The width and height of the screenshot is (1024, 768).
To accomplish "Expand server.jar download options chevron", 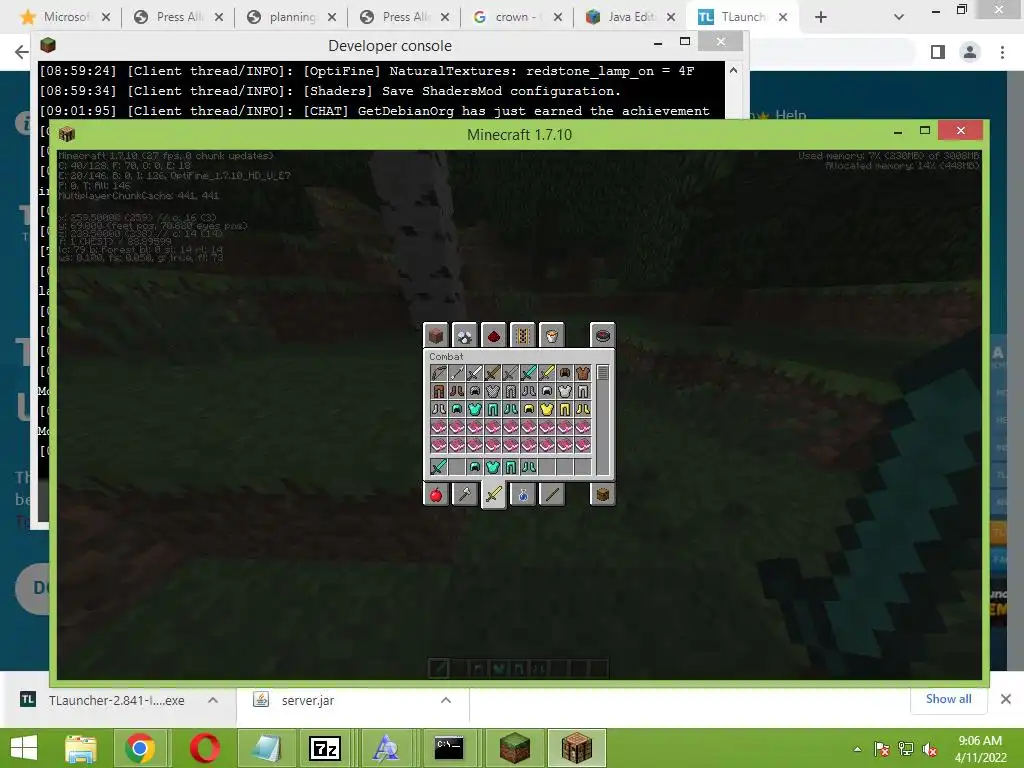I will pos(446,700).
